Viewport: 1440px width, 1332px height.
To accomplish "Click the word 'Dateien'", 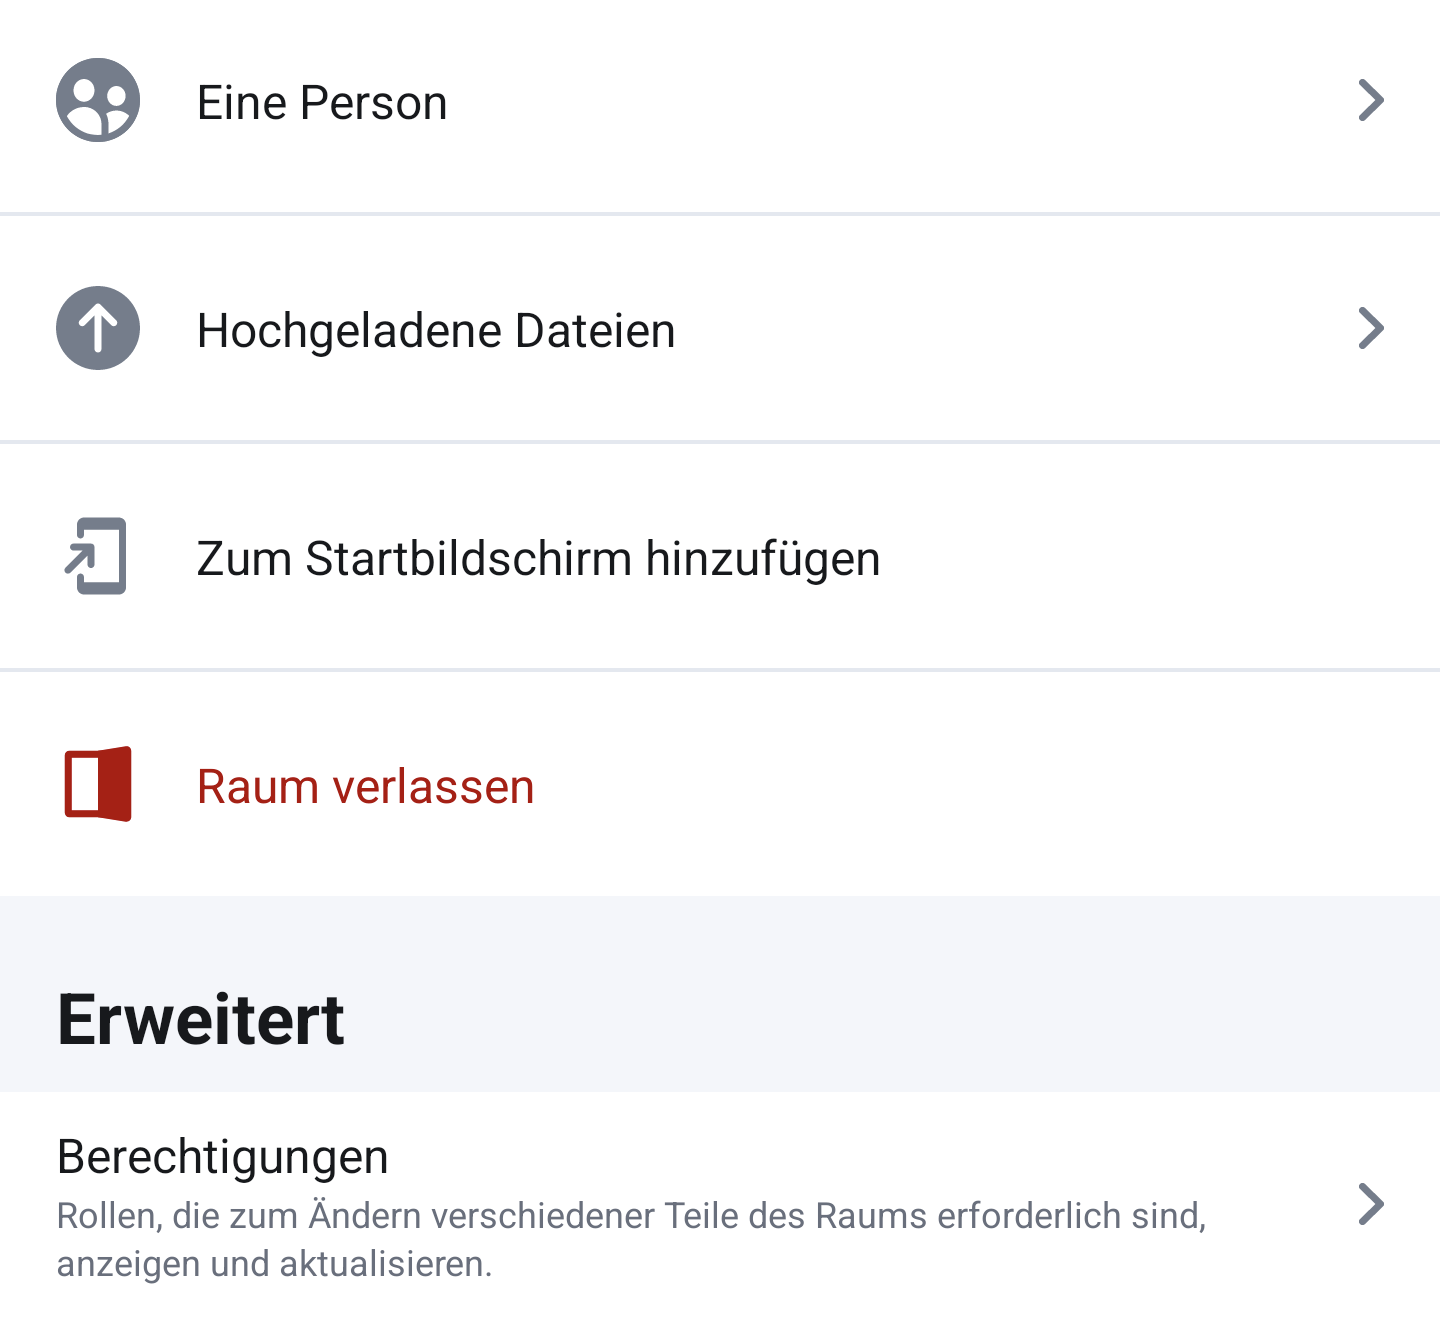I will click(595, 330).
